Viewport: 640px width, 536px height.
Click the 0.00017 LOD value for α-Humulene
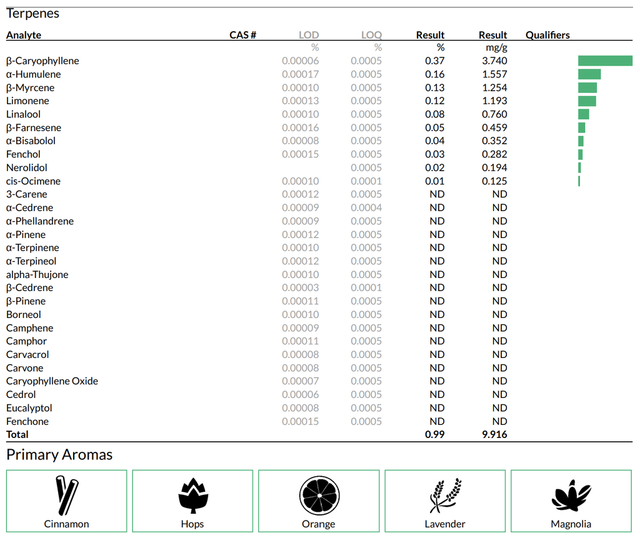point(300,74)
